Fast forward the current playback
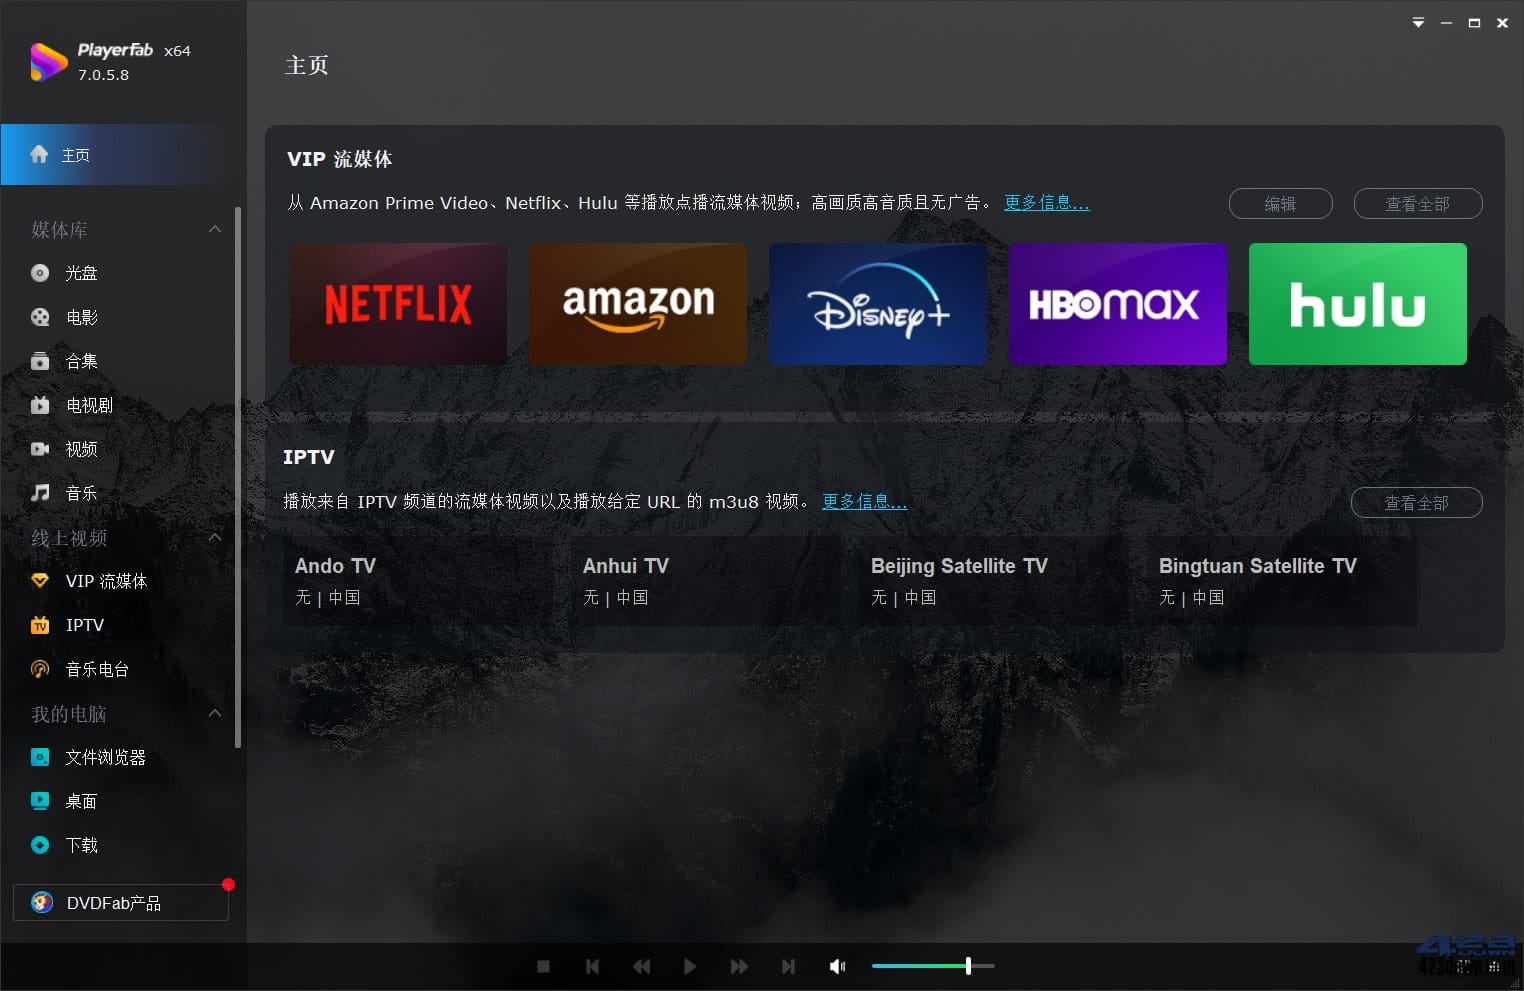 739,966
